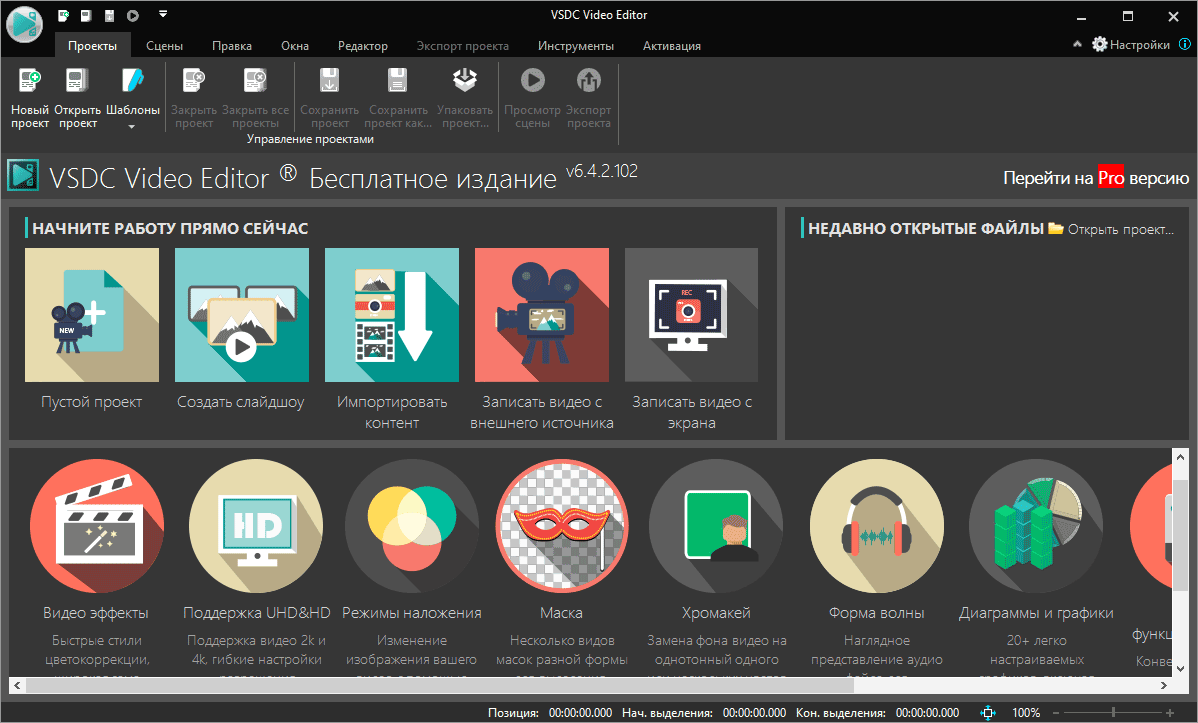The image size is (1198, 723).
Task: Click the Маска carnival mask icon
Action: tap(562, 526)
